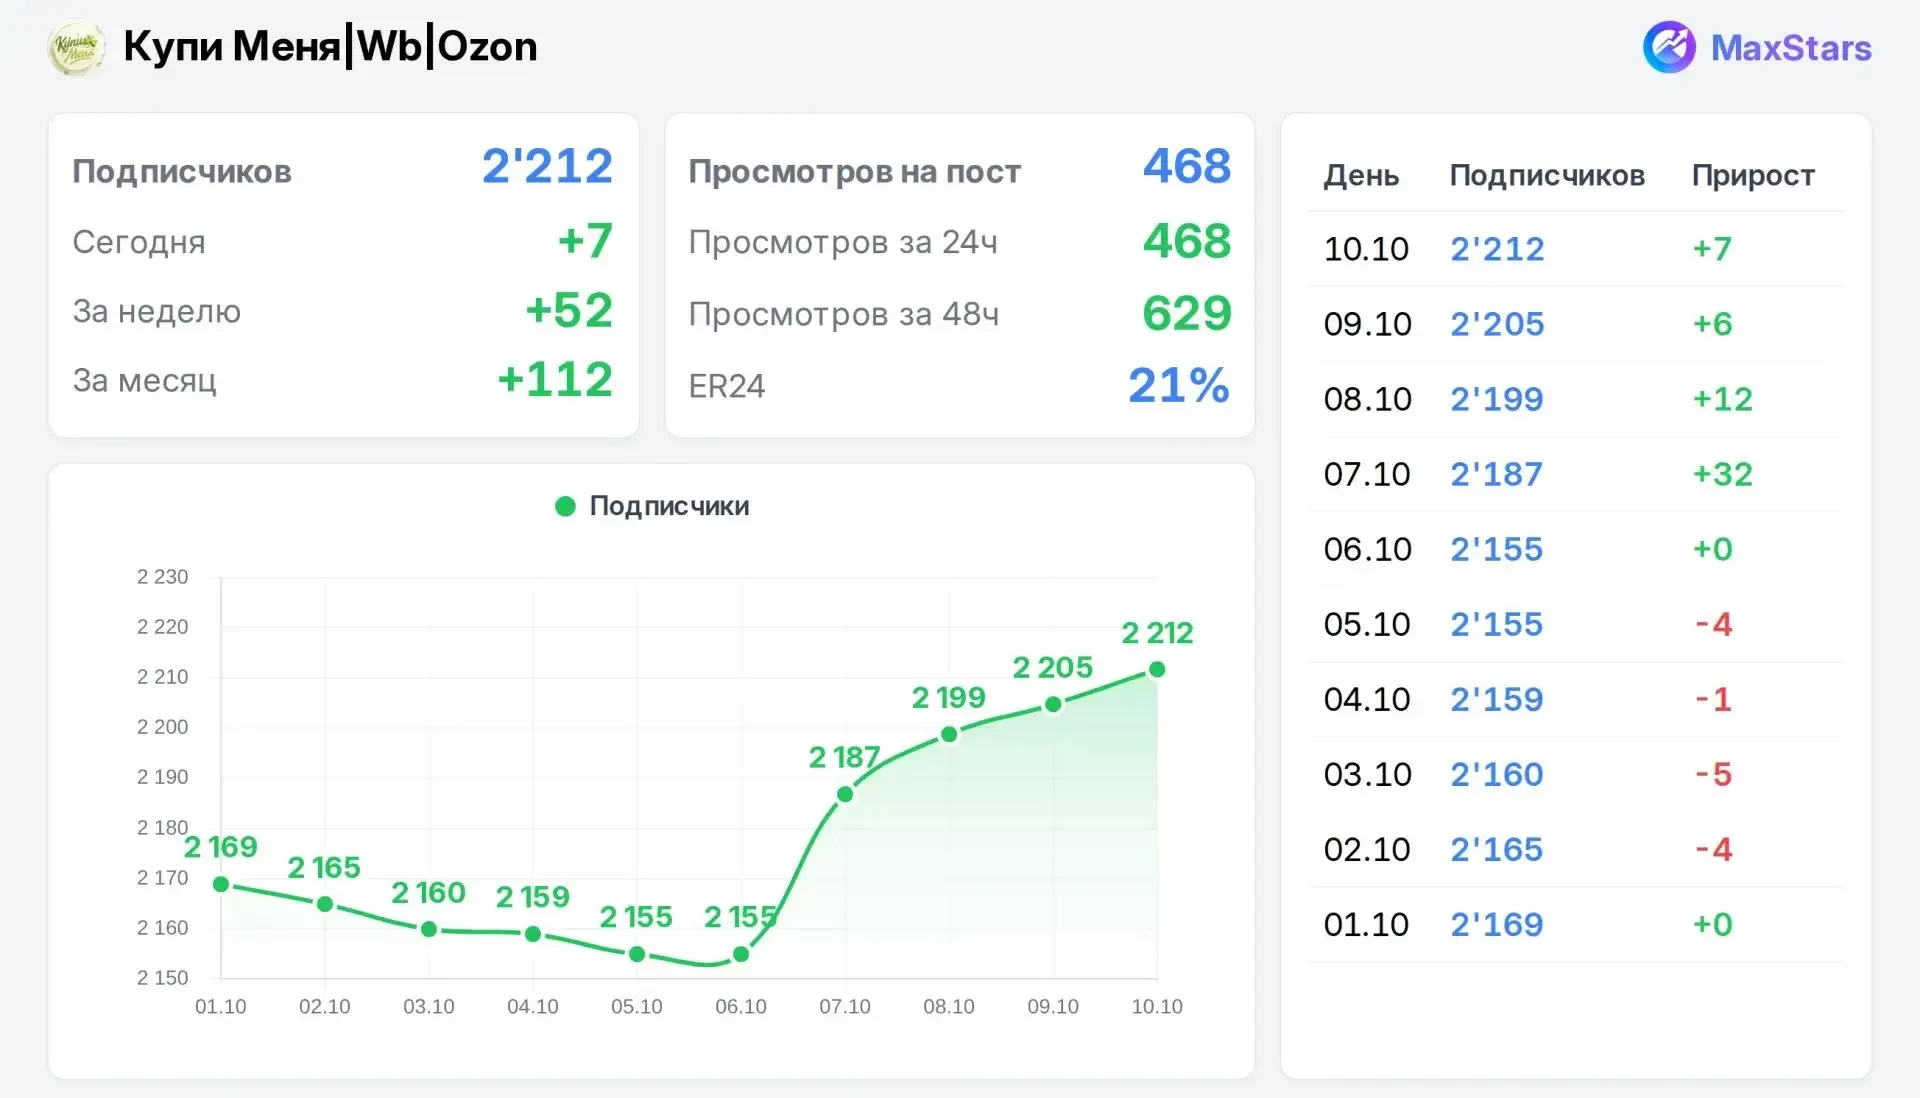The height and width of the screenshot is (1098, 1920).
Task: Select chart point labeled 2 160
Action: [x=429, y=929]
